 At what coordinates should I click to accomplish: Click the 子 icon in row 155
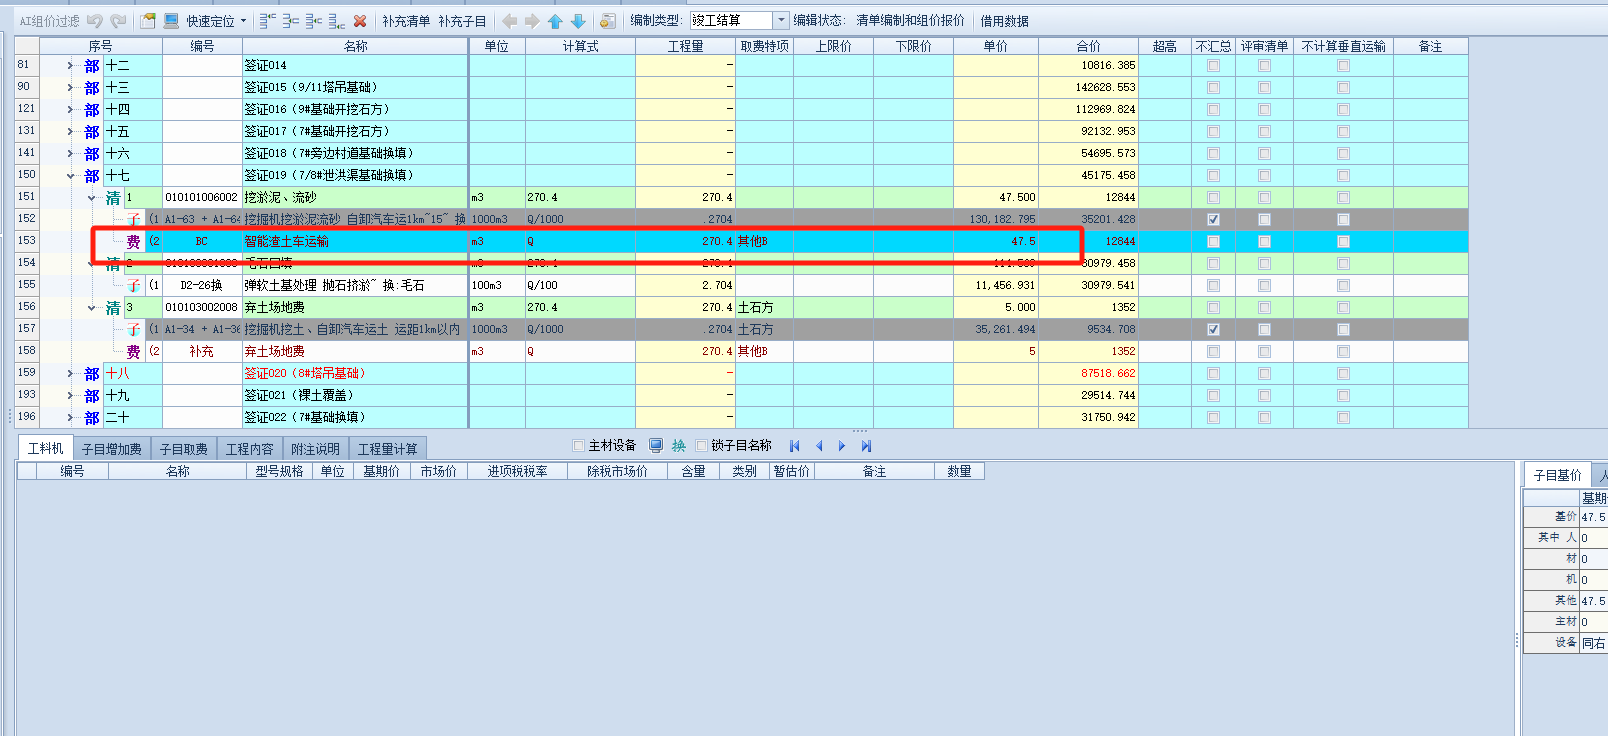point(133,286)
